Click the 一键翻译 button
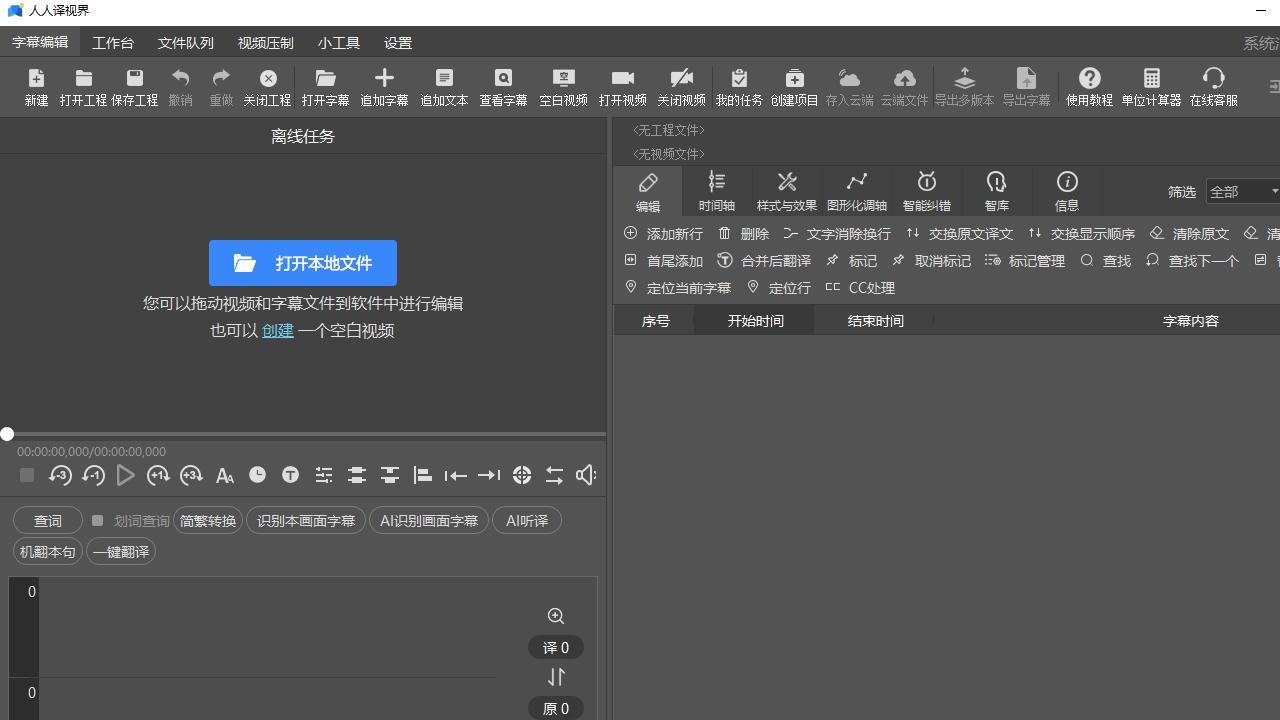 (x=121, y=552)
